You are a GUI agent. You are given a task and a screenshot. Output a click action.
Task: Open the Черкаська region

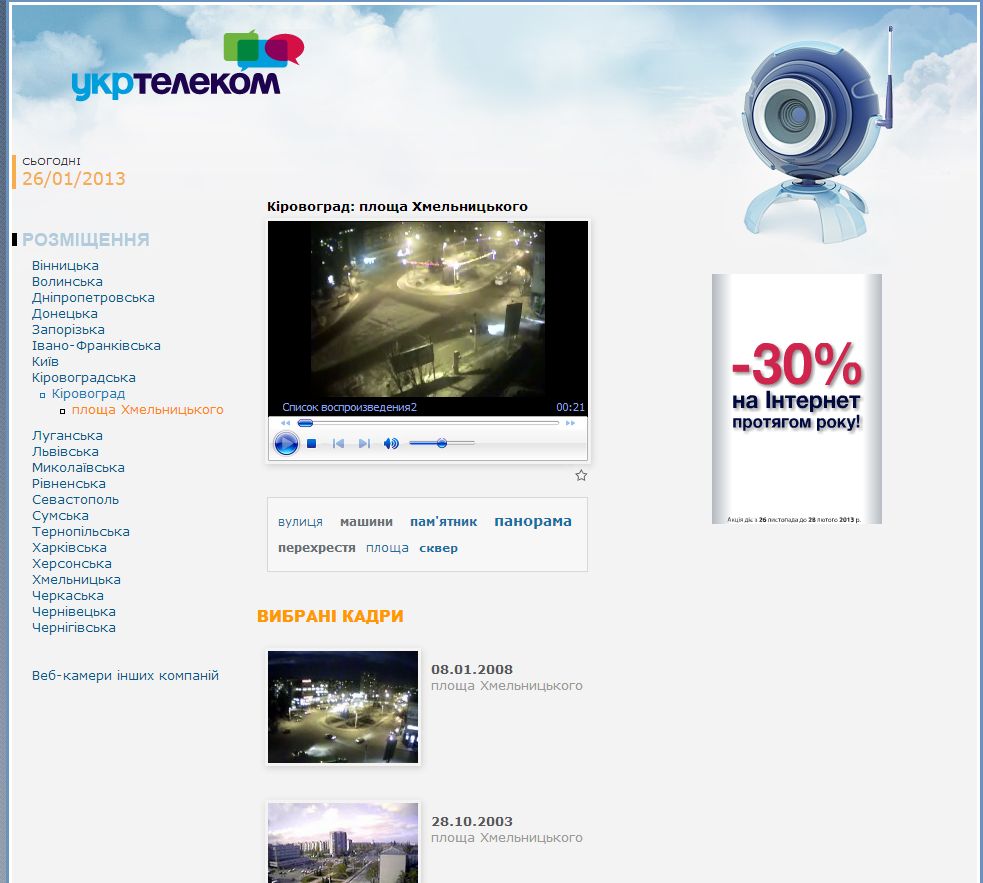(x=68, y=596)
